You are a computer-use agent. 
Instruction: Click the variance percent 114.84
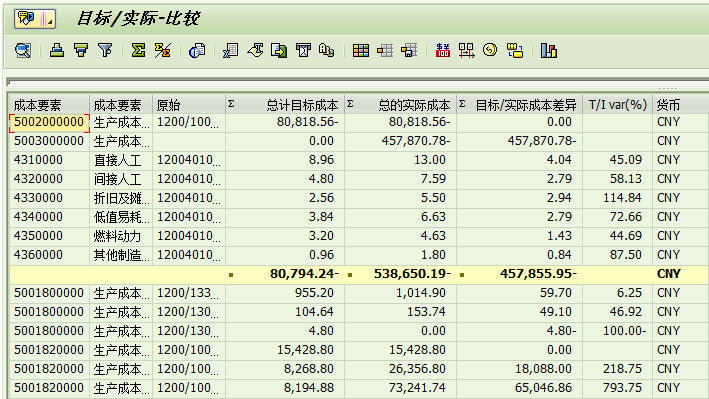(x=622, y=198)
